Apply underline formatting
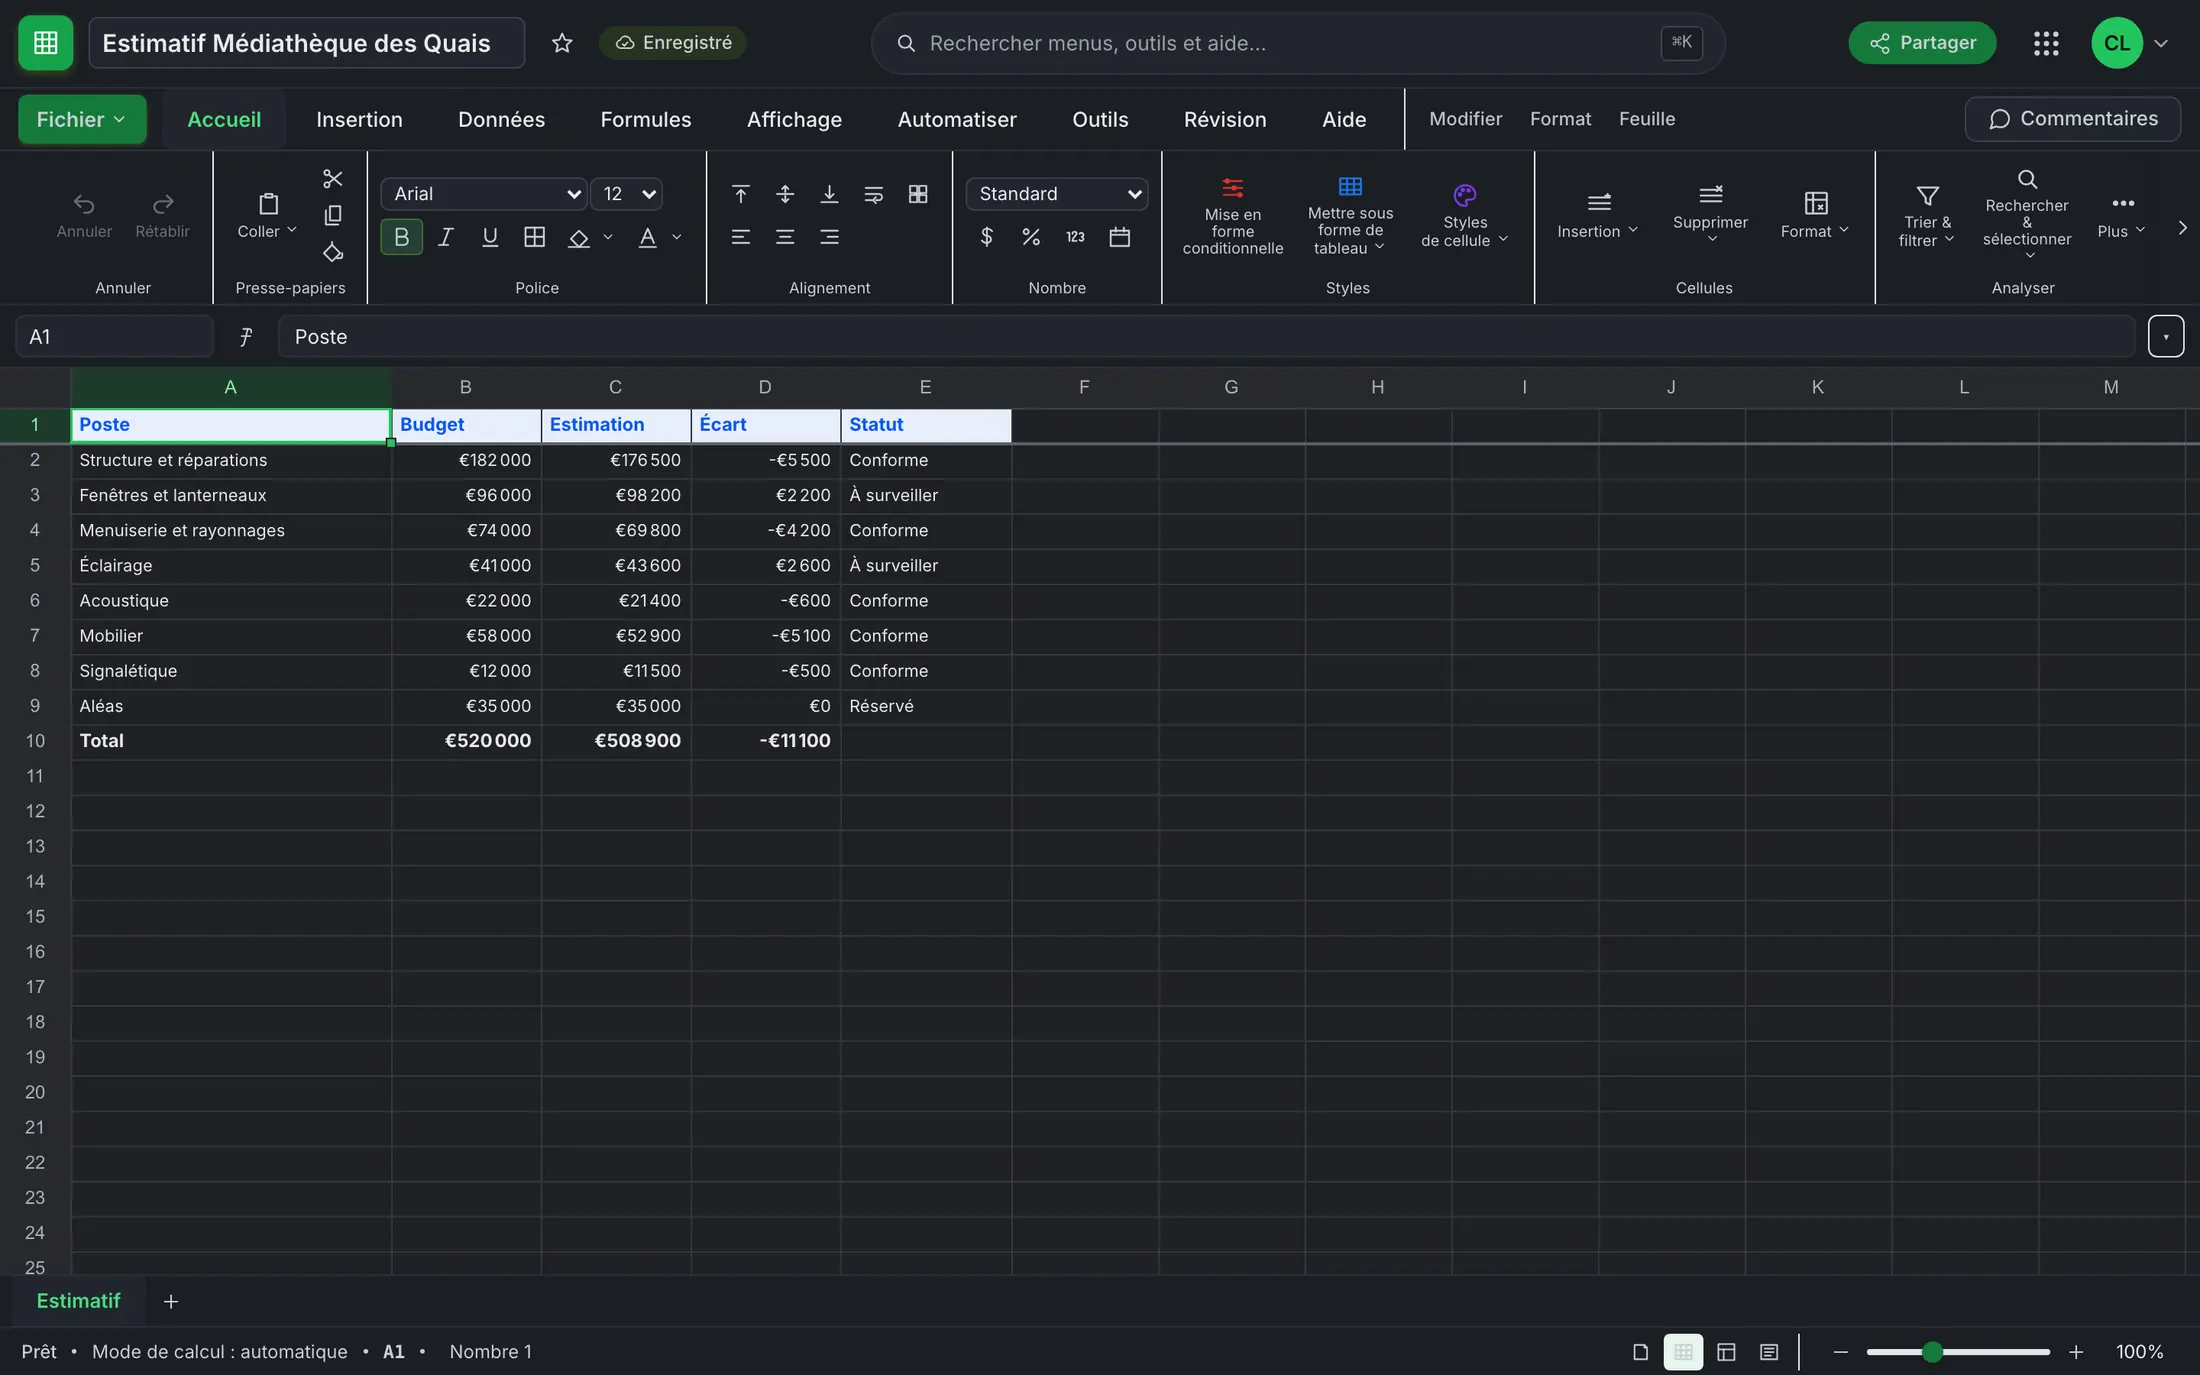2200x1375 pixels. (x=490, y=237)
